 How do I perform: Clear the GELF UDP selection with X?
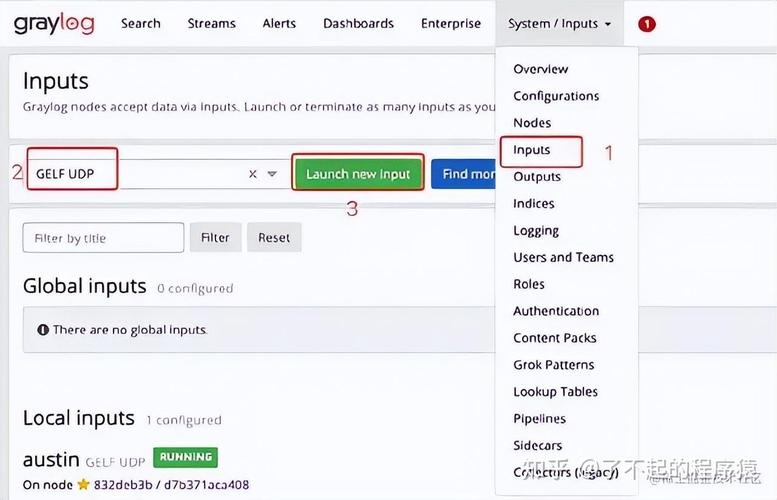tap(253, 174)
